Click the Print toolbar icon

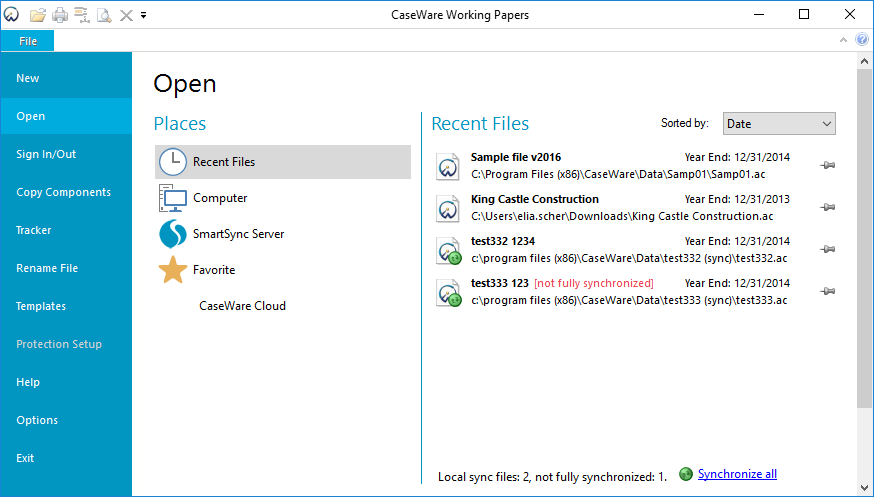[60, 15]
